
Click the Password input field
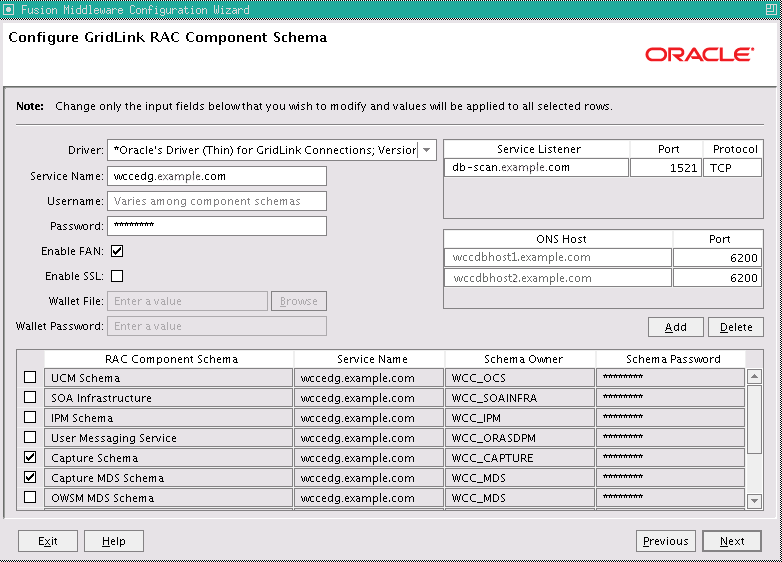(x=217, y=226)
